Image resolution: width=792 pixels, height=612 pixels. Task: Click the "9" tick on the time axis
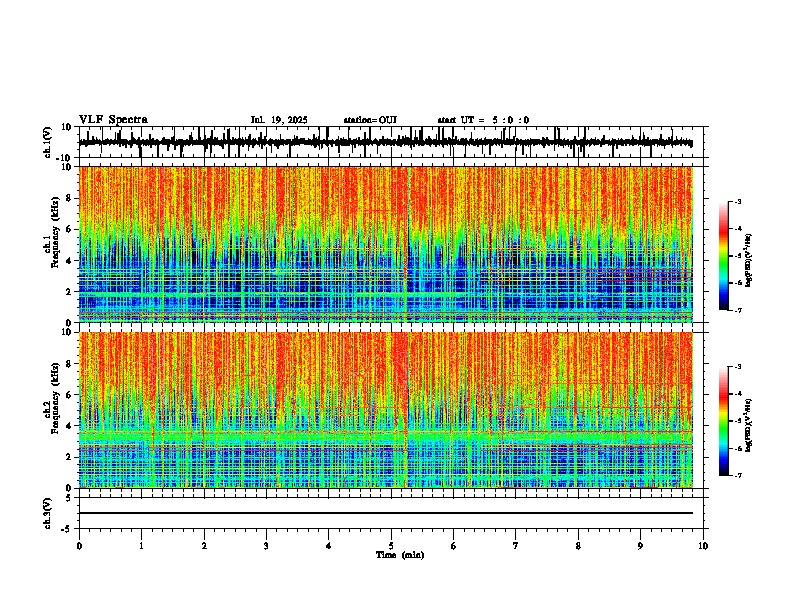[640, 546]
